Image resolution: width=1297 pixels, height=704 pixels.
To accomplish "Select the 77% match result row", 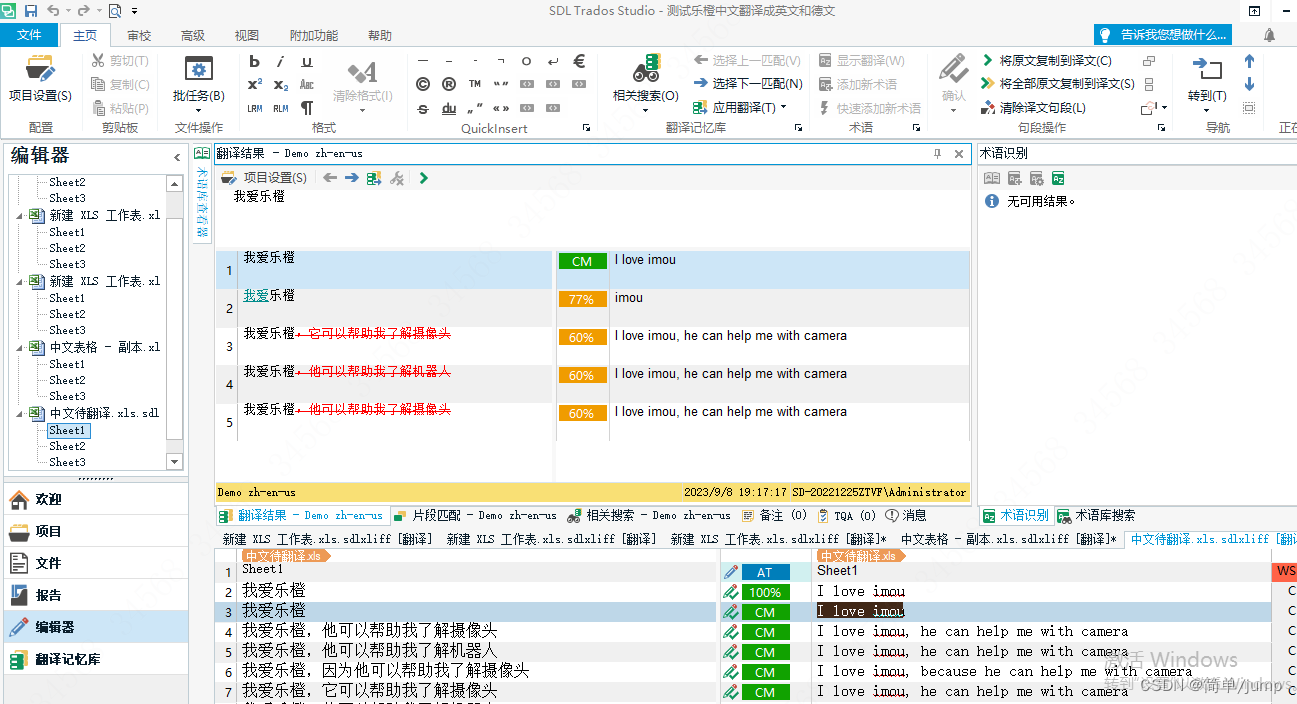I will point(592,308).
